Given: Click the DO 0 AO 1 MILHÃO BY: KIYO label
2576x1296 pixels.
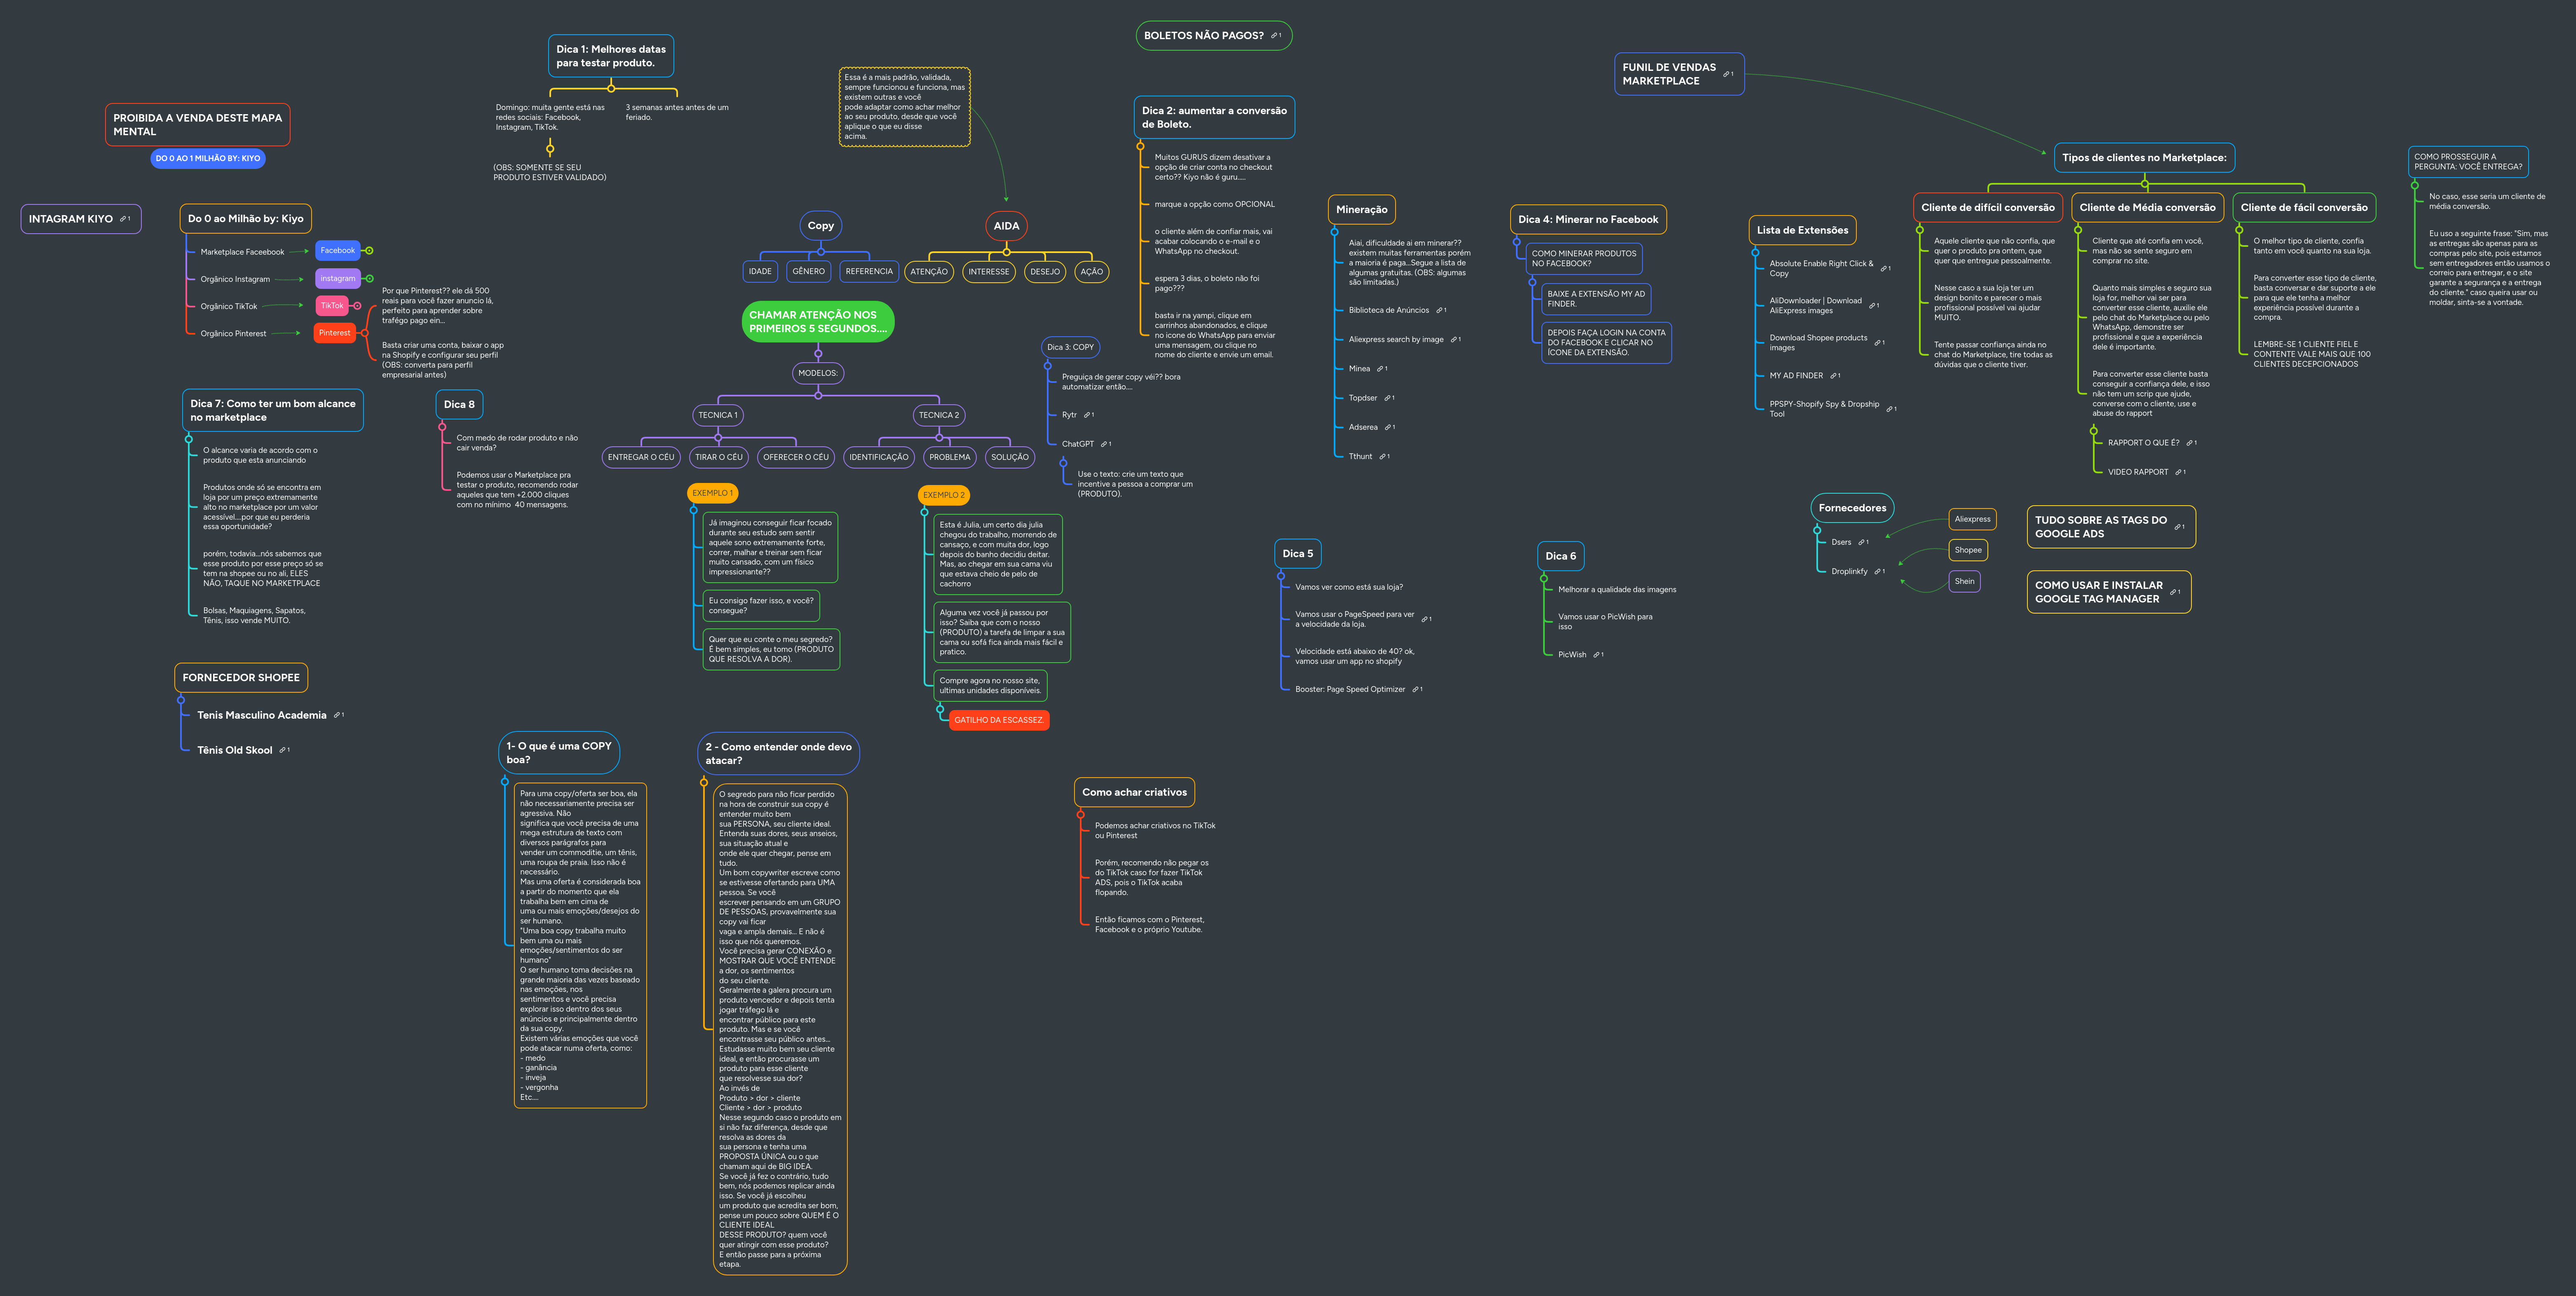Looking at the screenshot, I should tap(208, 158).
